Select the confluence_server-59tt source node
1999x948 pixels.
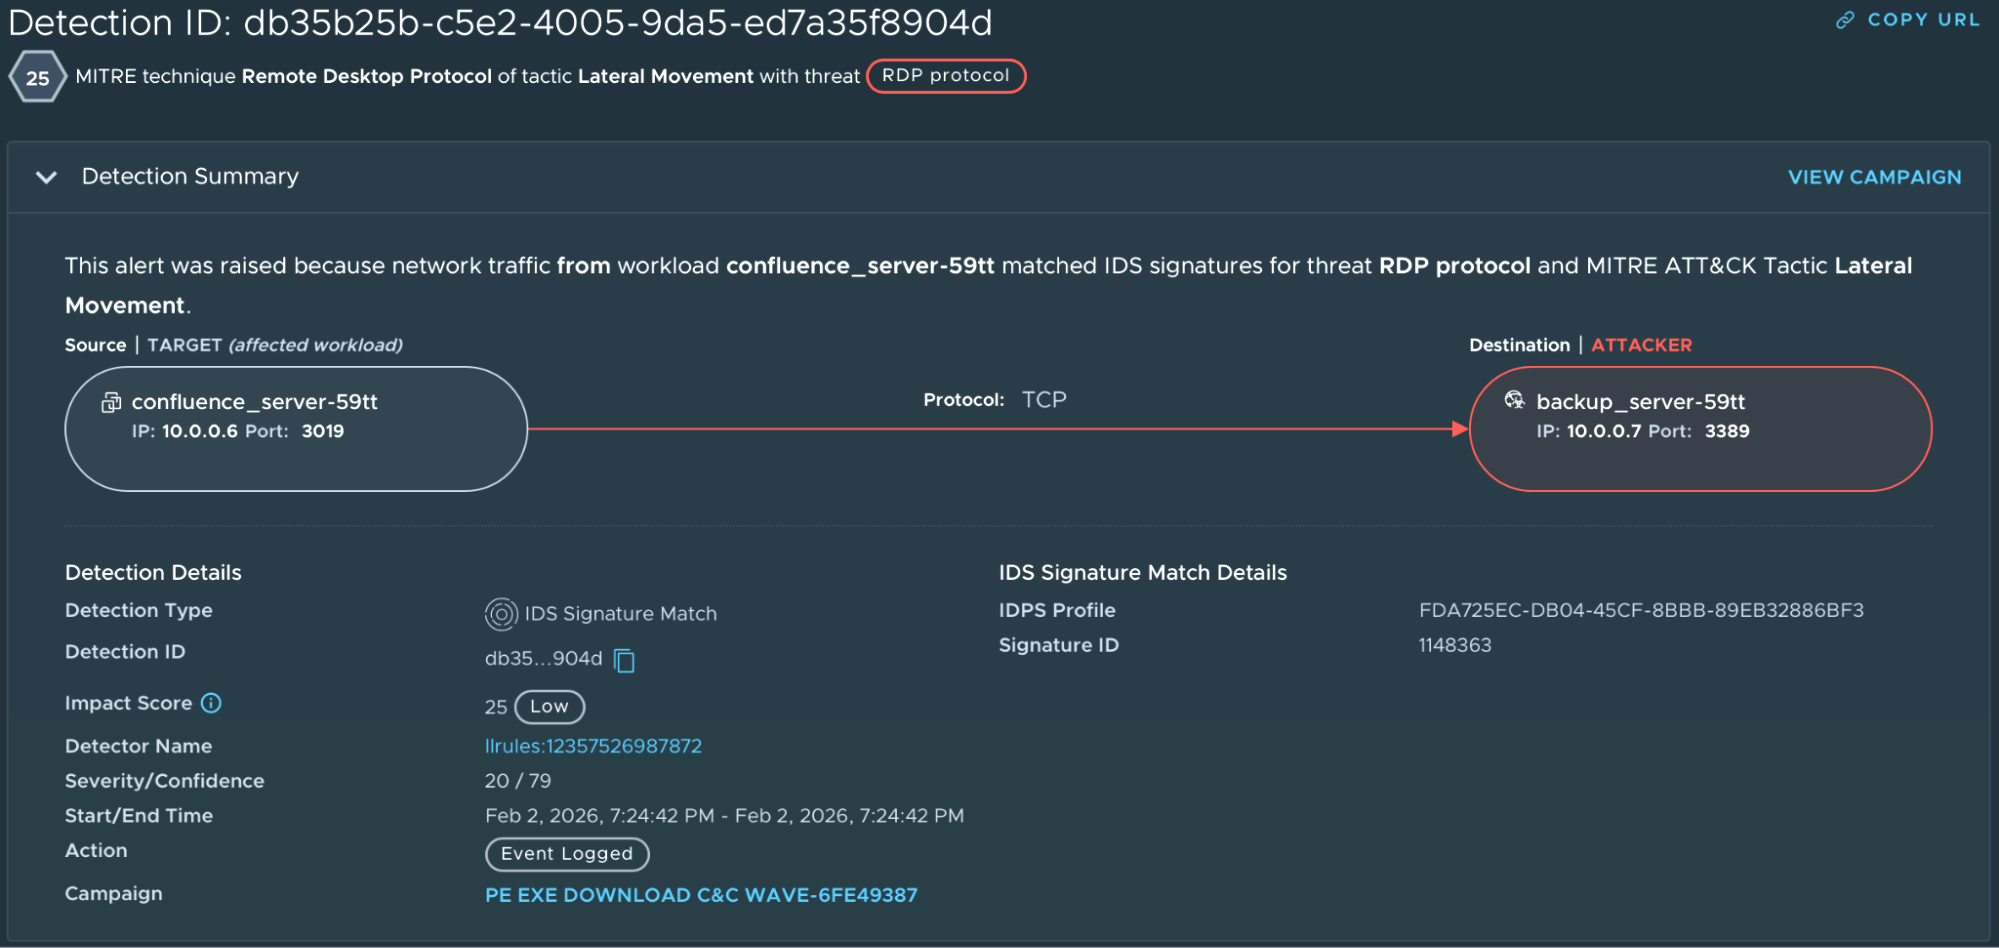point(296,429)
